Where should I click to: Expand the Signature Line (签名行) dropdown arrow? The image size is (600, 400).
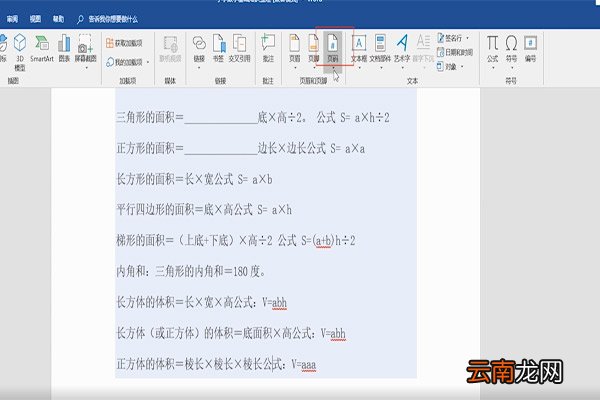[467, 38]
